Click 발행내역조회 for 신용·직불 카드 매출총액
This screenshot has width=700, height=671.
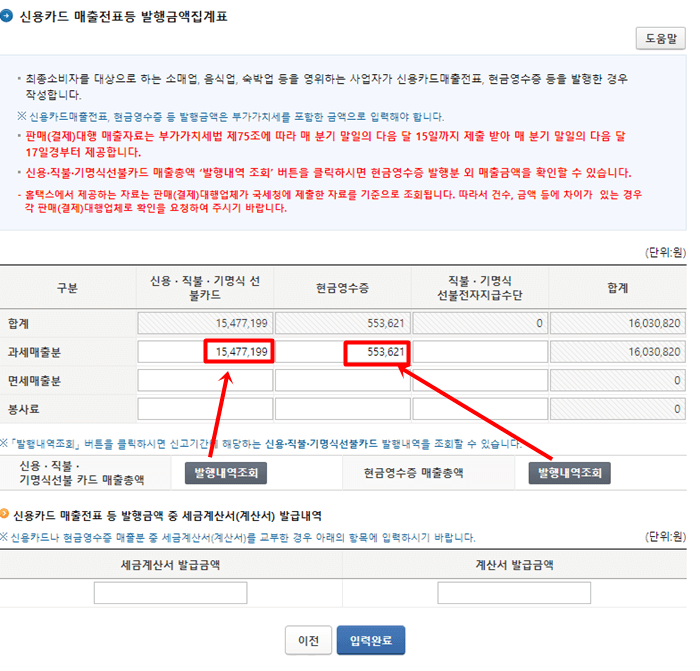(x=226, y=473)
